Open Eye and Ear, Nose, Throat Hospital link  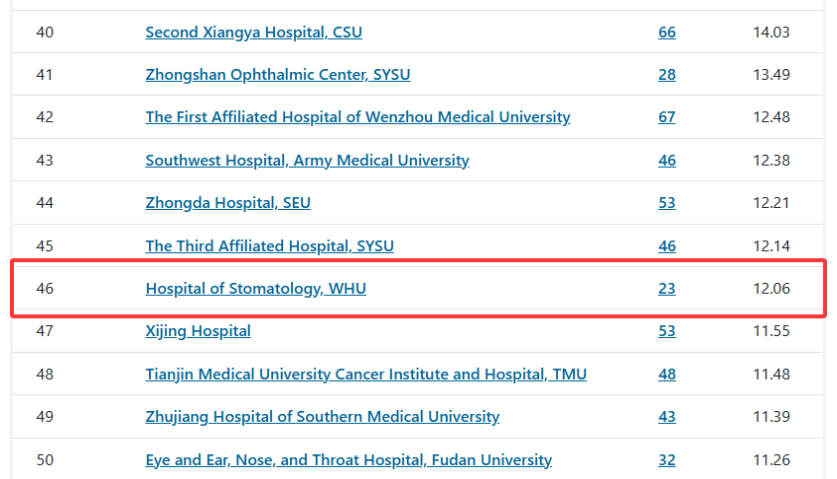pos(349,460)
